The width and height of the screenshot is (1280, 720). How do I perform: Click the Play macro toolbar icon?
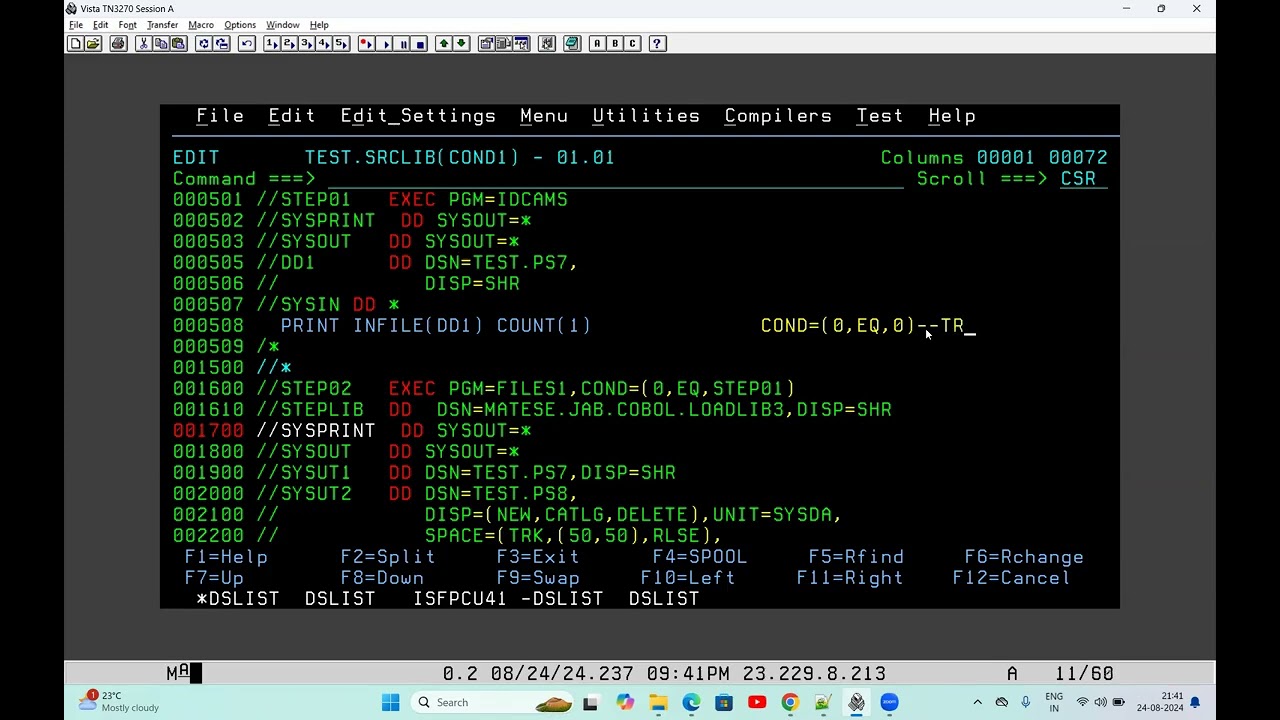coord(385,43)
